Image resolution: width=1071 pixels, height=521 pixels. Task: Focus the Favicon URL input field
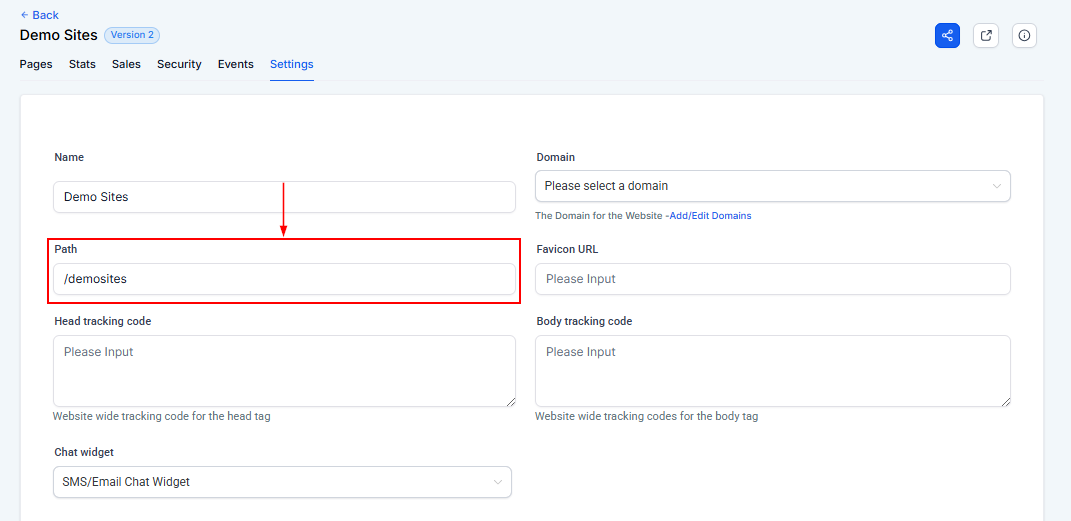[772, 279]
